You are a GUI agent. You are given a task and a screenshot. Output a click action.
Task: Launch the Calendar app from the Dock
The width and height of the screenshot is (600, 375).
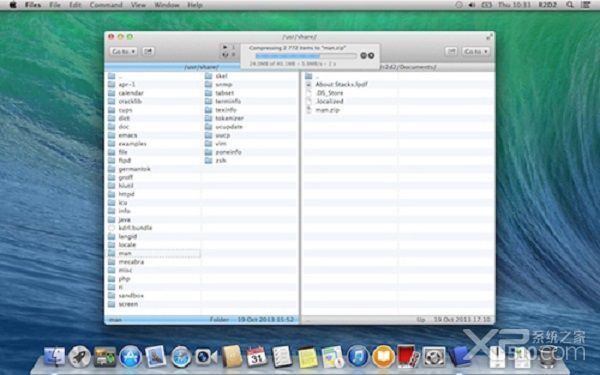257,357
